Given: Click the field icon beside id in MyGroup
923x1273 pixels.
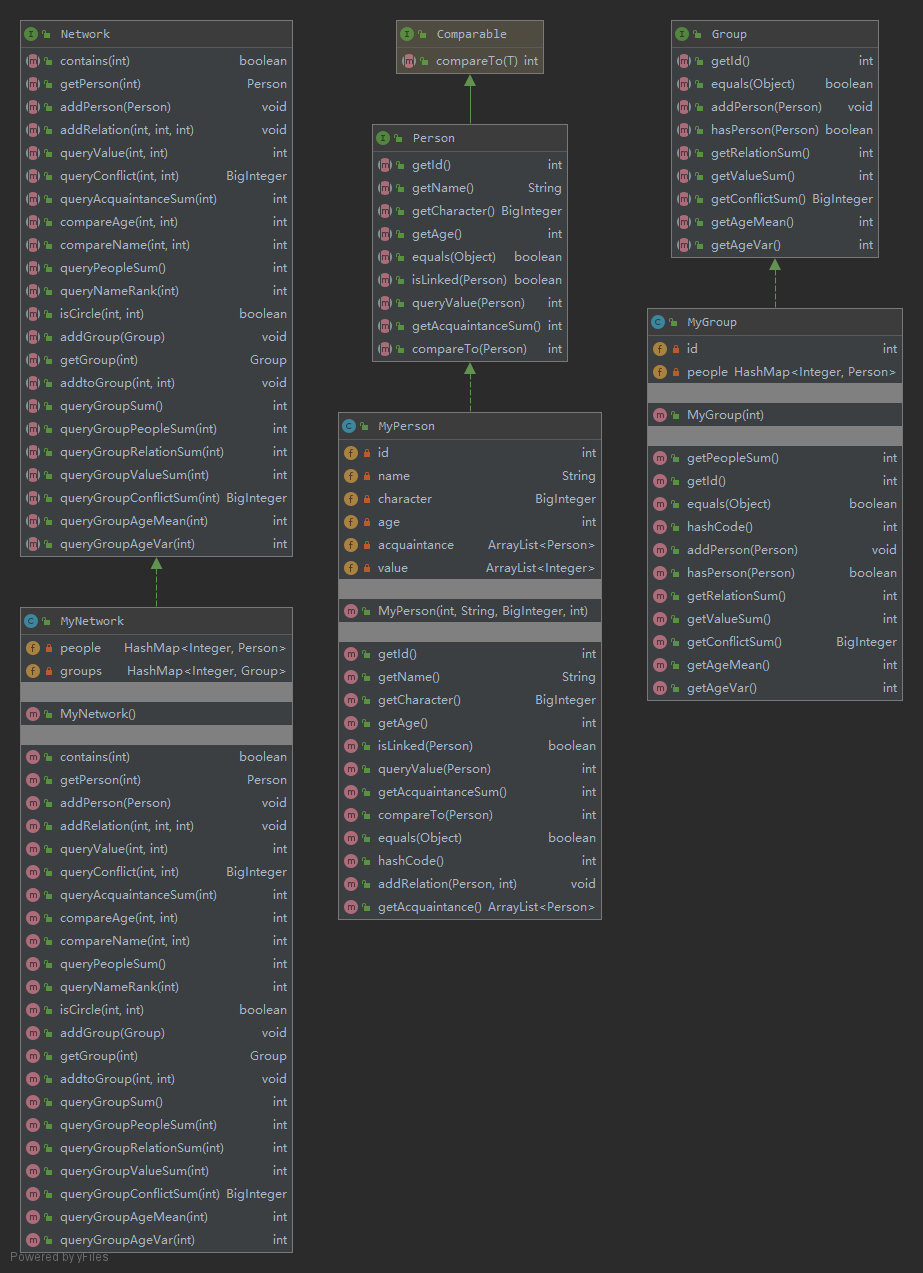Looking at the screenshot, I should pyautogui.click(x=659, y=349).
